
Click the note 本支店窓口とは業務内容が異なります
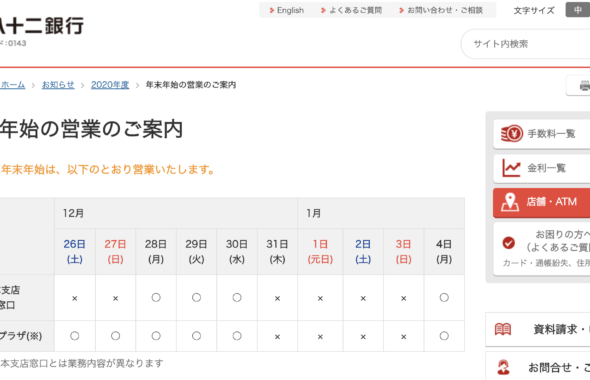pyautogui.click(x=82, y=363)
